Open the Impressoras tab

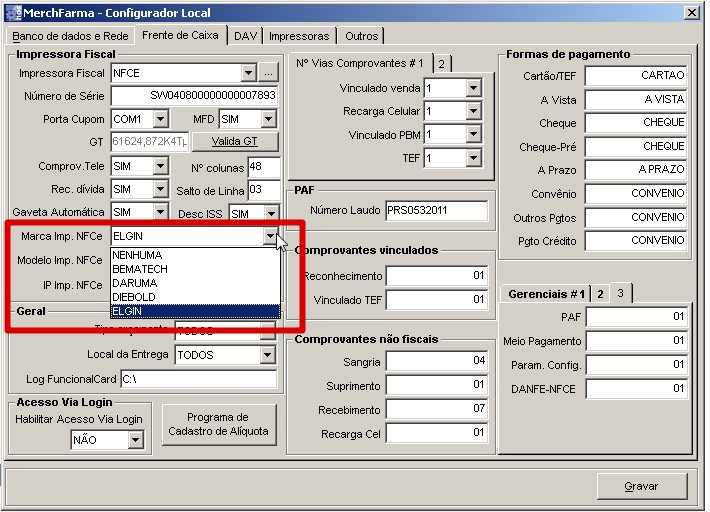(x=298, y=36)
